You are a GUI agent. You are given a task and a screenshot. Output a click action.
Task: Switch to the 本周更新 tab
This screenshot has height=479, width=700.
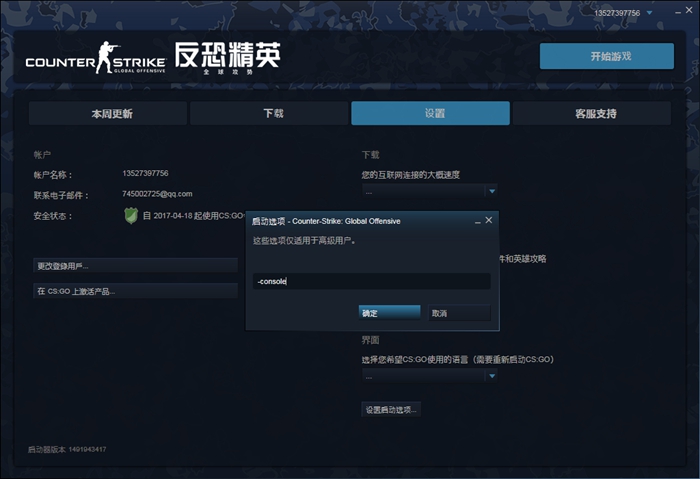106,113
